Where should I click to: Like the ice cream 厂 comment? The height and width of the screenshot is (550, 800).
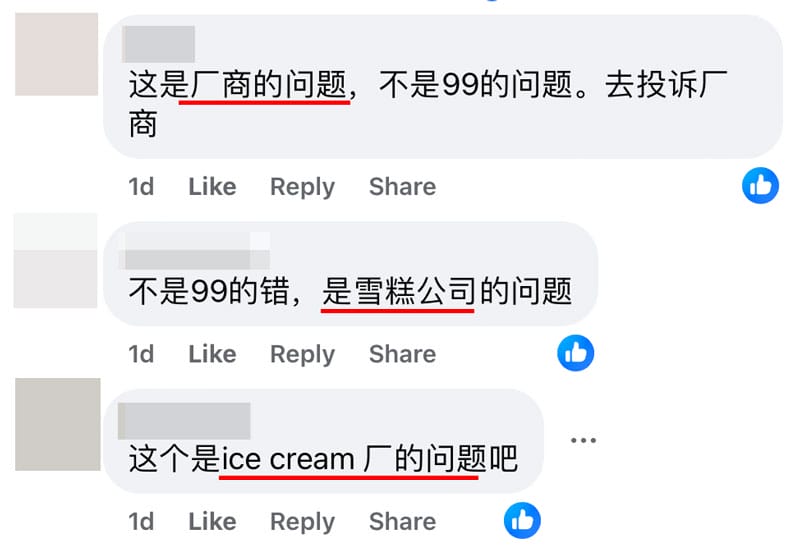212,521
